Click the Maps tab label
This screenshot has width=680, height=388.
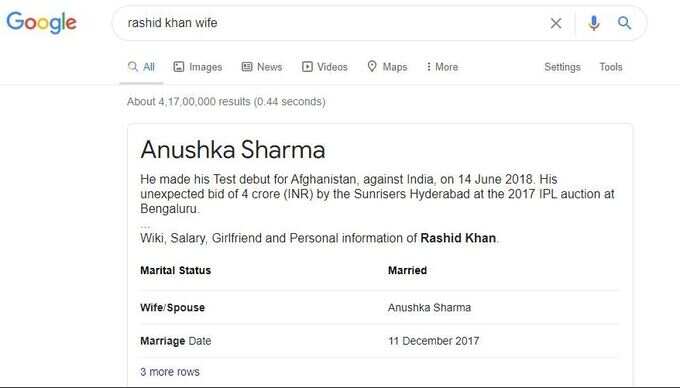tap(395, 67)
